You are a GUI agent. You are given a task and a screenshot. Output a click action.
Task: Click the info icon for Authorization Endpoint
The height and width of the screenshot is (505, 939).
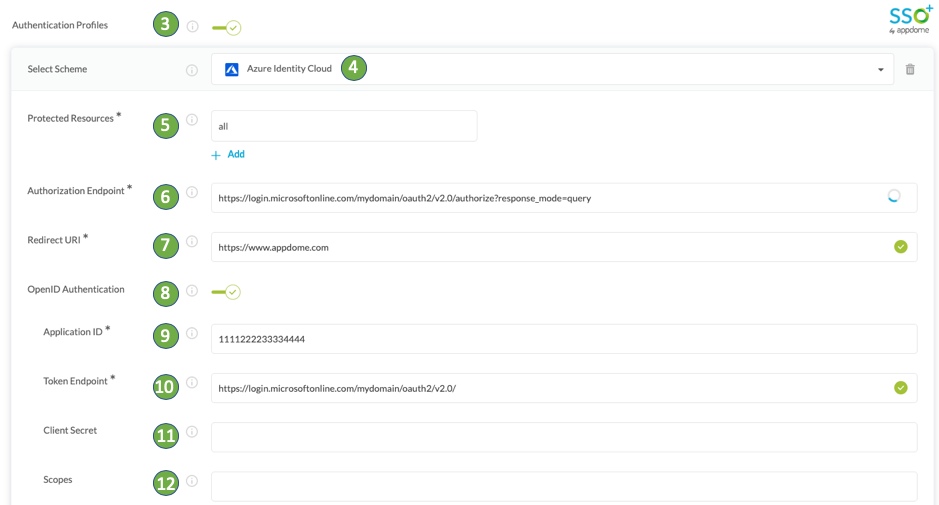click(192, 192)
